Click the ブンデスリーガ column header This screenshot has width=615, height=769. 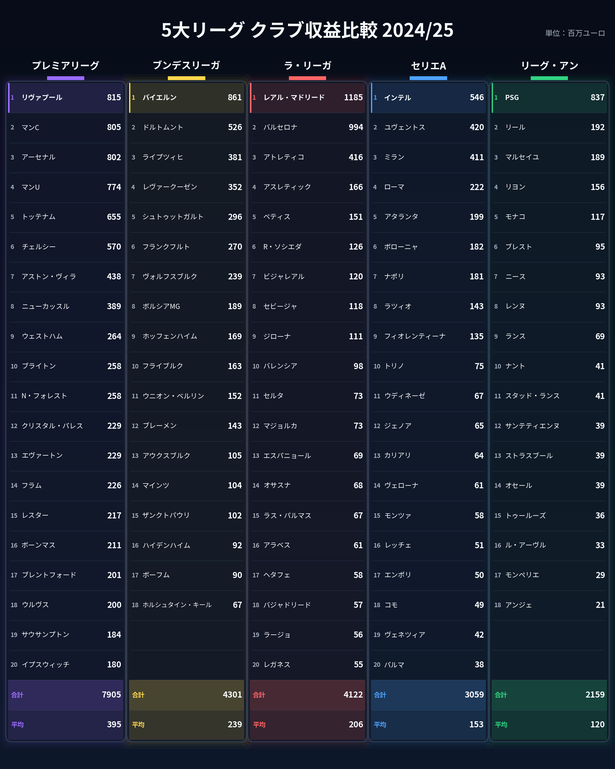(x=186, y=65)
